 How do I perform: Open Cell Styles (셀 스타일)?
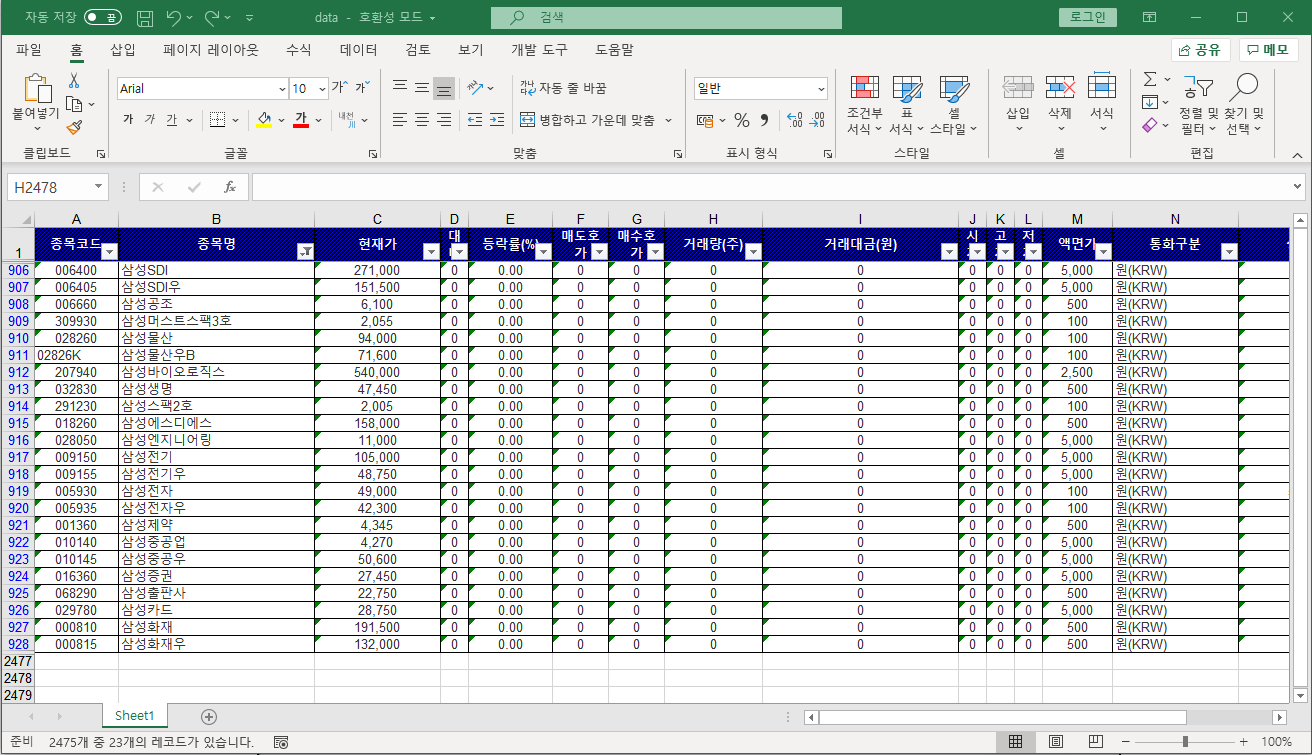coord(953,105)
